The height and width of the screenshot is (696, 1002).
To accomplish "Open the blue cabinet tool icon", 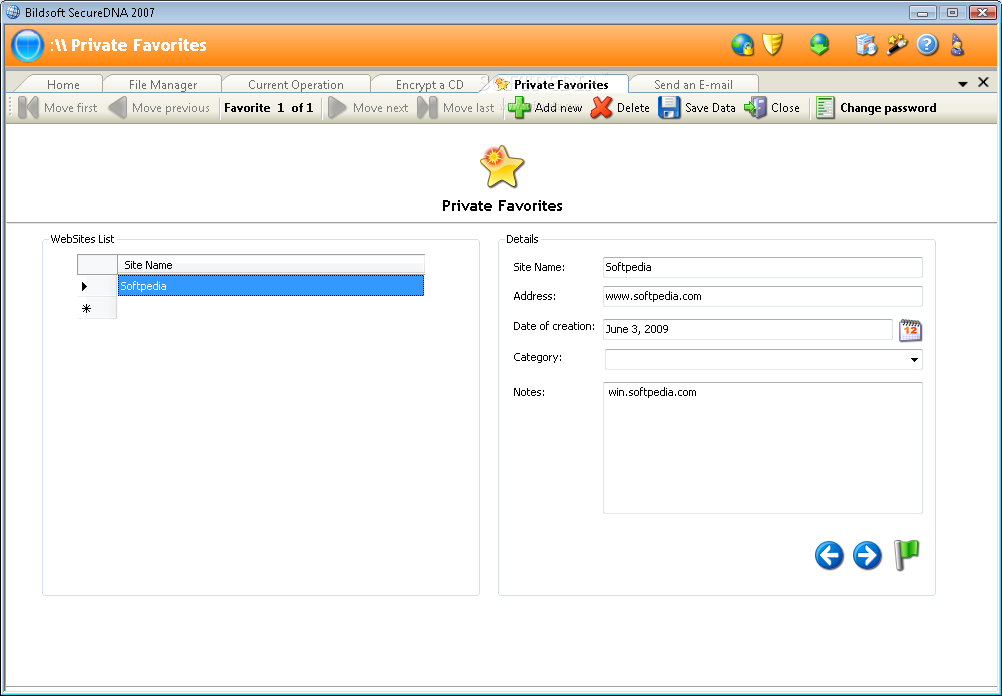I will coord(866,45).
